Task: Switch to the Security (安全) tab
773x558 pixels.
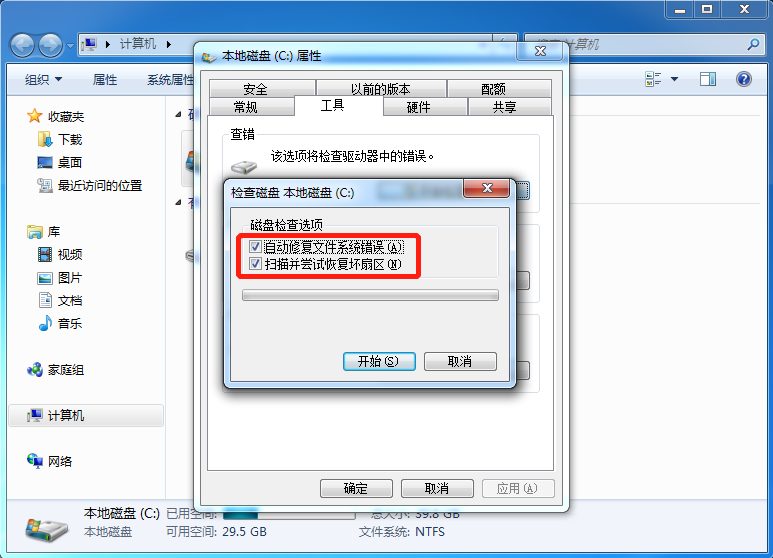Action: (x=255, y=89)
